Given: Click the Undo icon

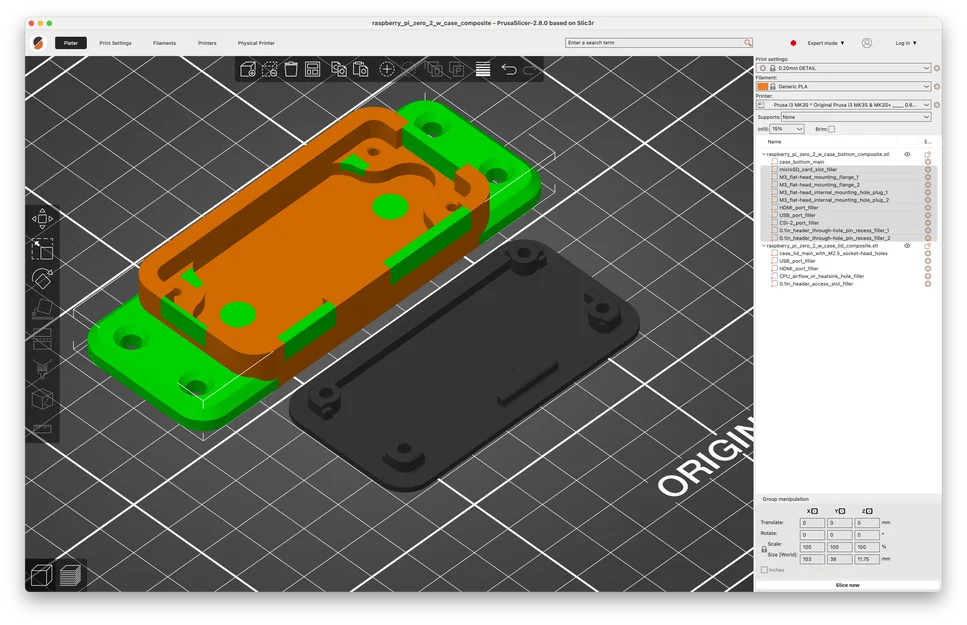Looking at the screenshot, I should click(x=510, y=69).
